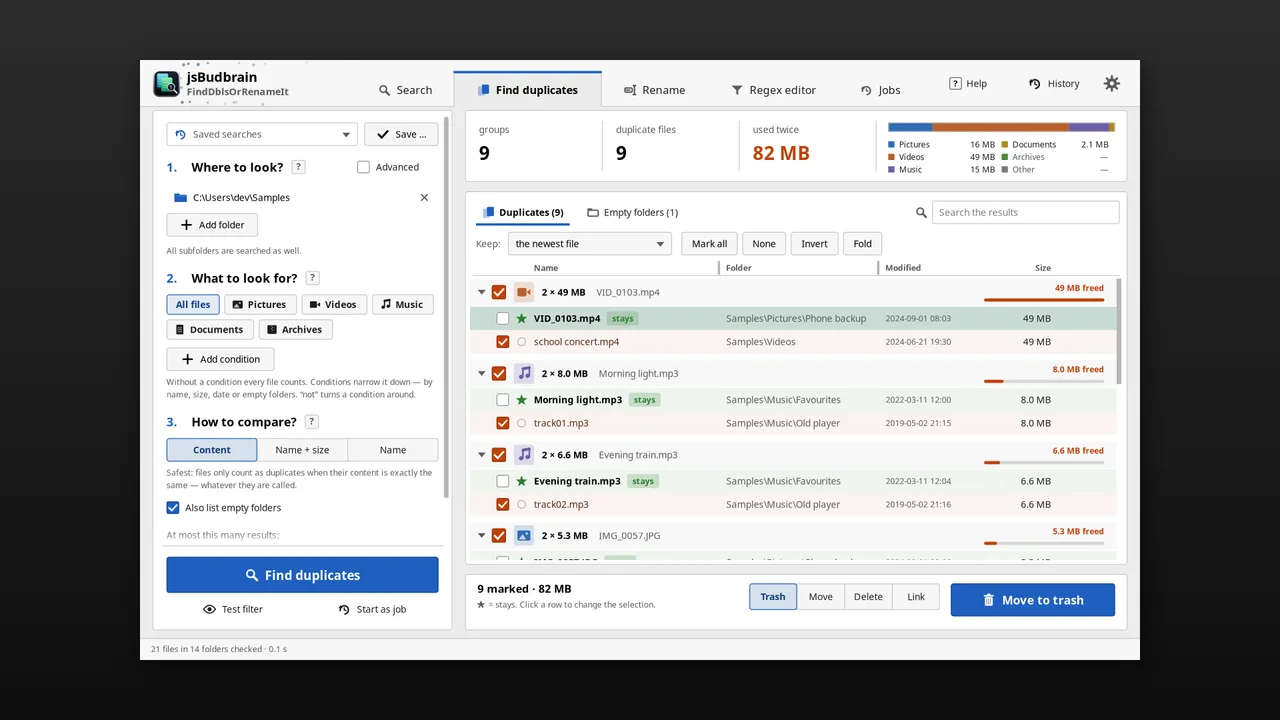
Task: Click the circle marker next to track01.mp3
Action: (x=521, y=423)
